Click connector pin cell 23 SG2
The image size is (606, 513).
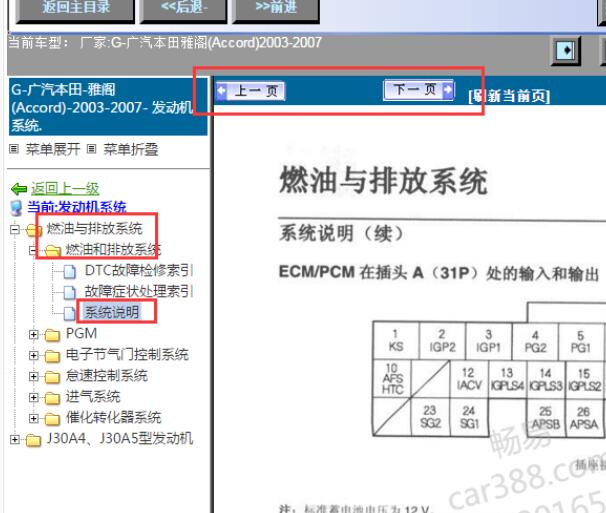431,417
